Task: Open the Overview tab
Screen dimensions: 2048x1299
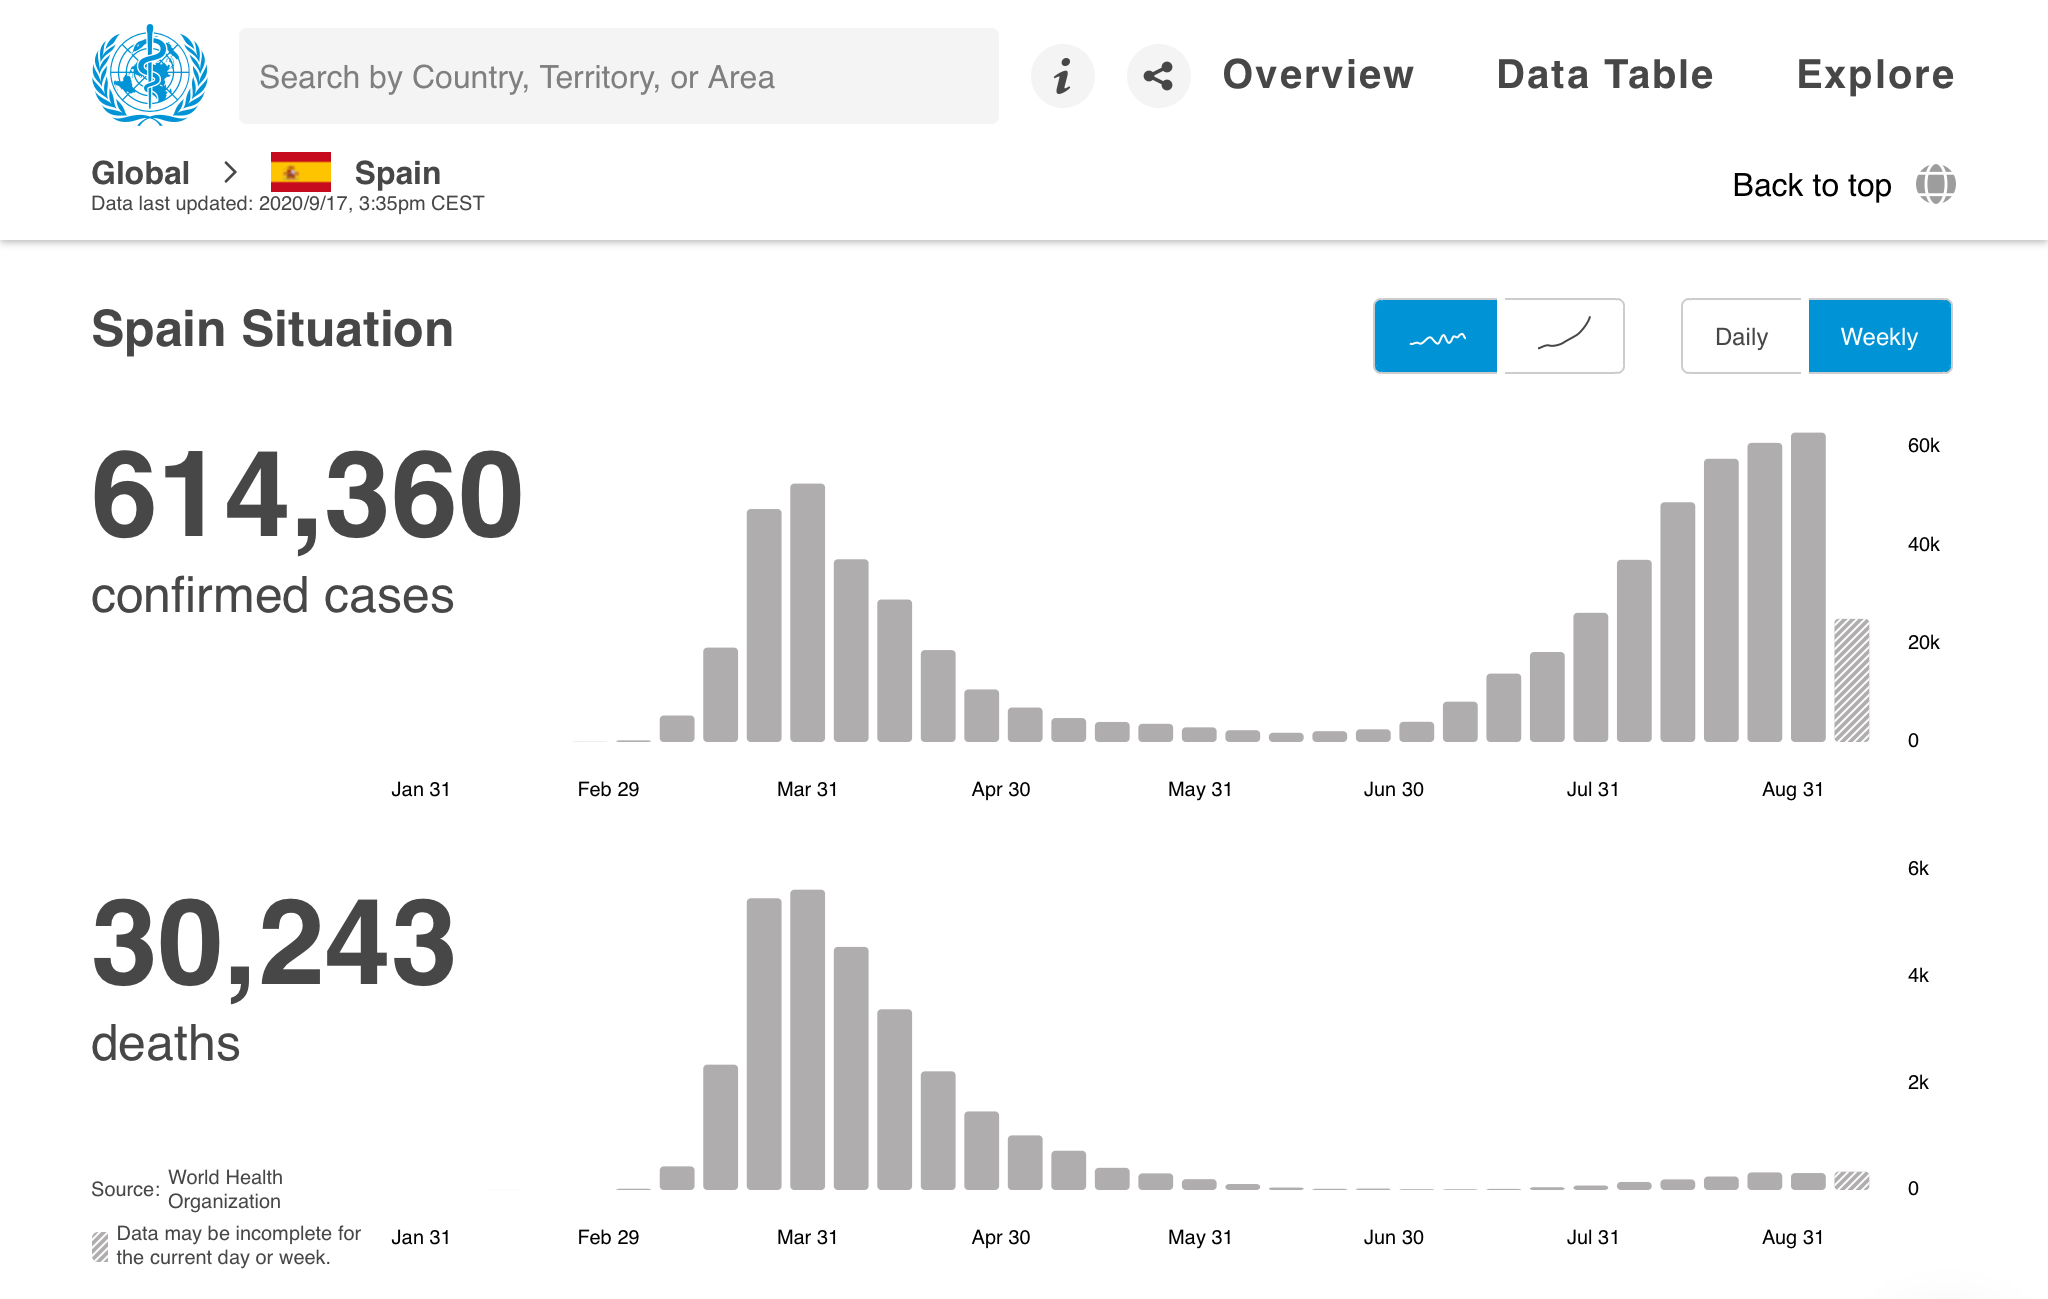Action: [1318, 75]
